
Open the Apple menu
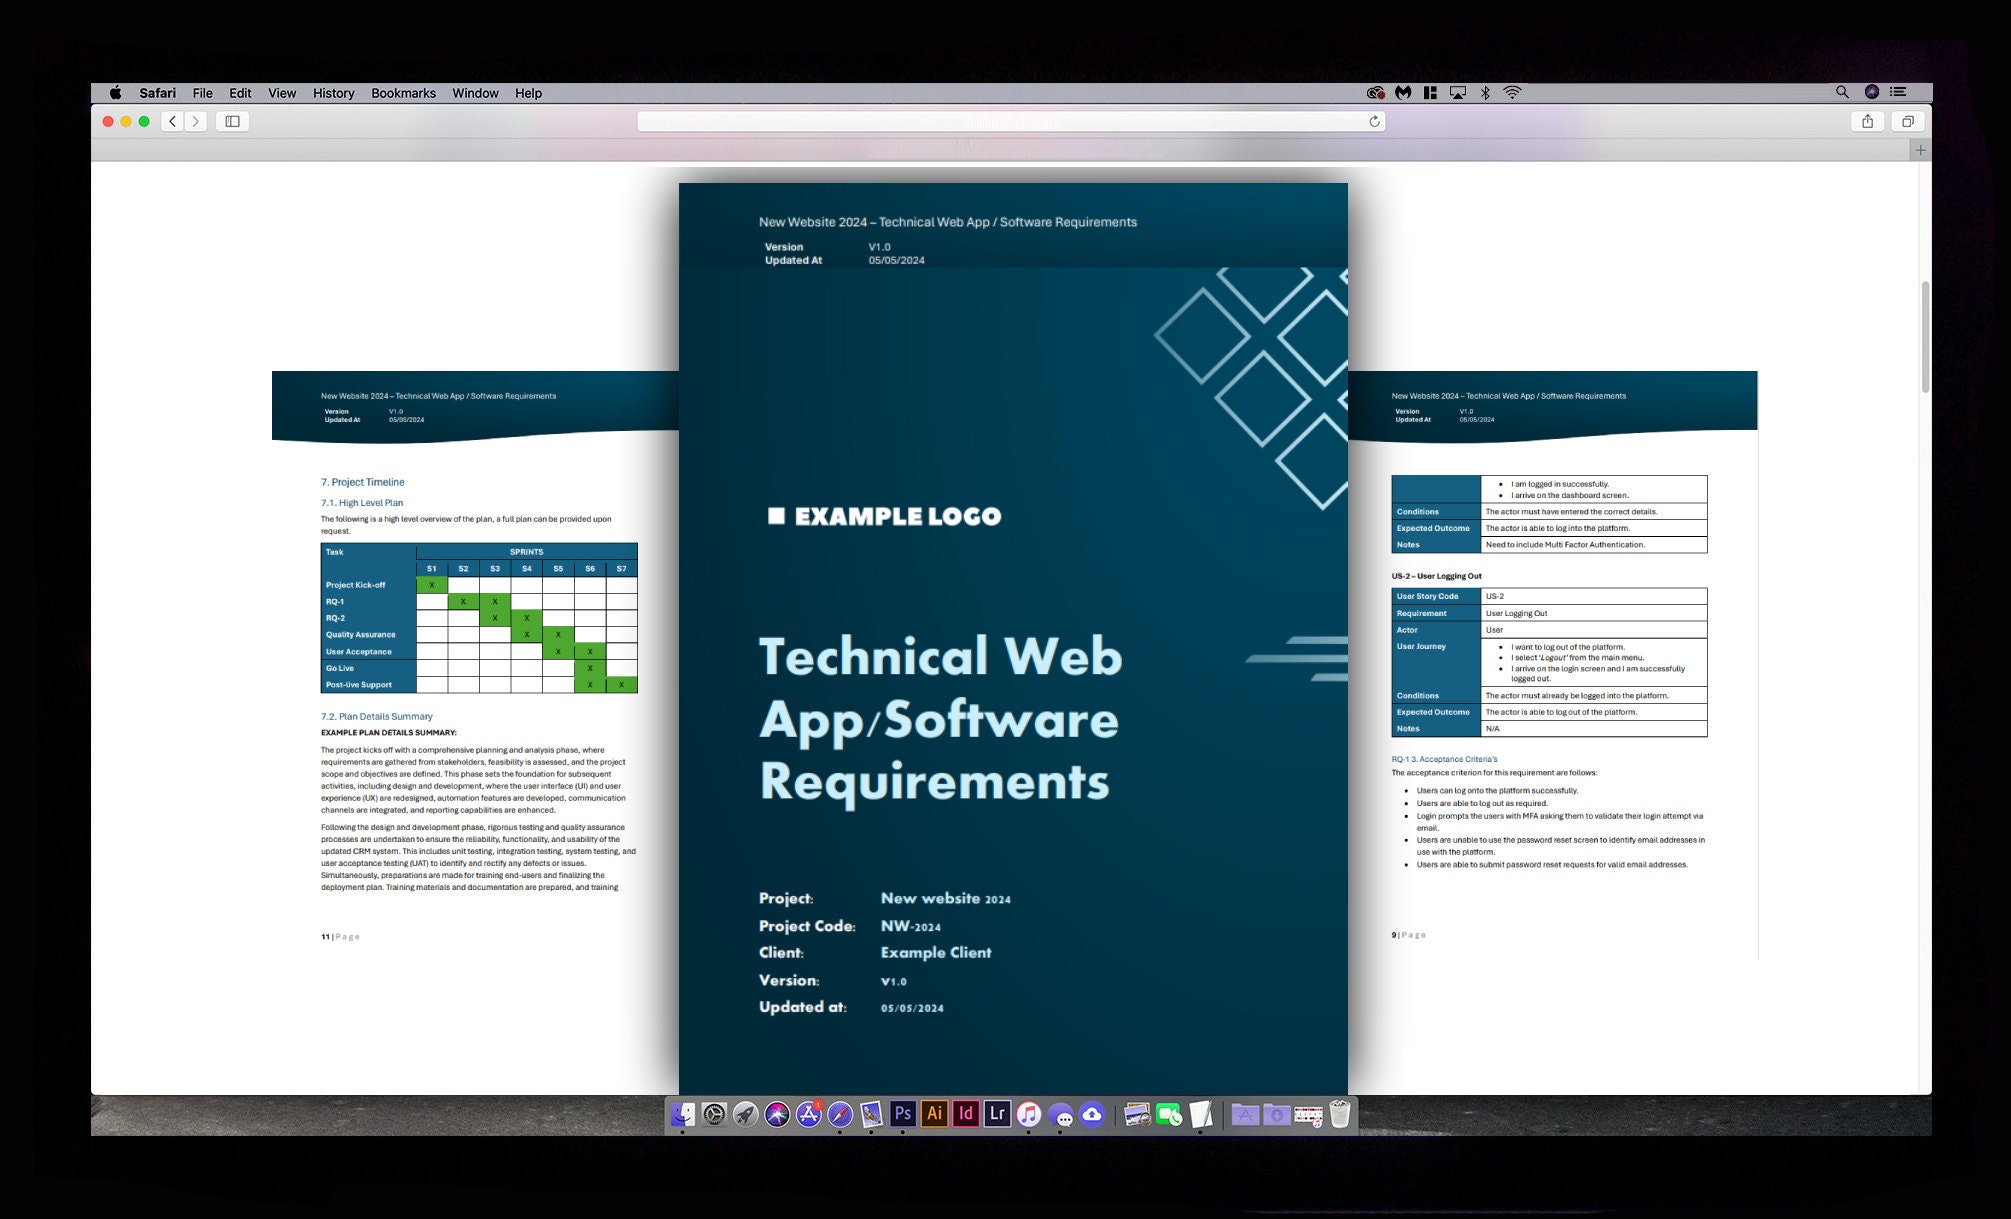pyautogui.click(x=117, y=92)
